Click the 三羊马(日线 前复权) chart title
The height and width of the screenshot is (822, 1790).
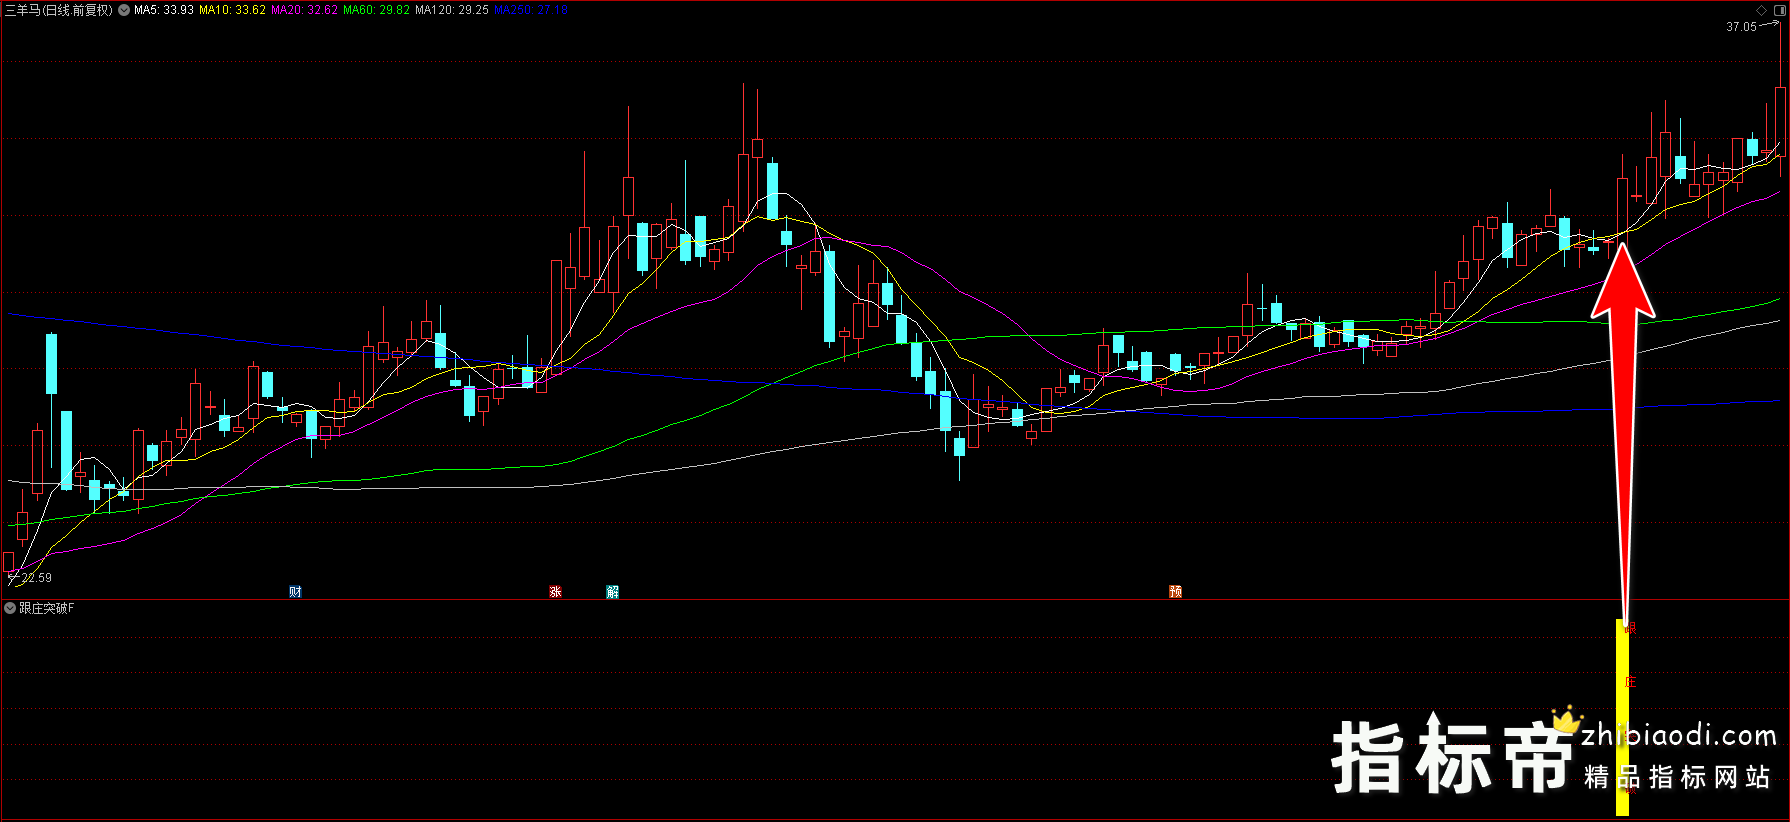click(x=59, y=10)
